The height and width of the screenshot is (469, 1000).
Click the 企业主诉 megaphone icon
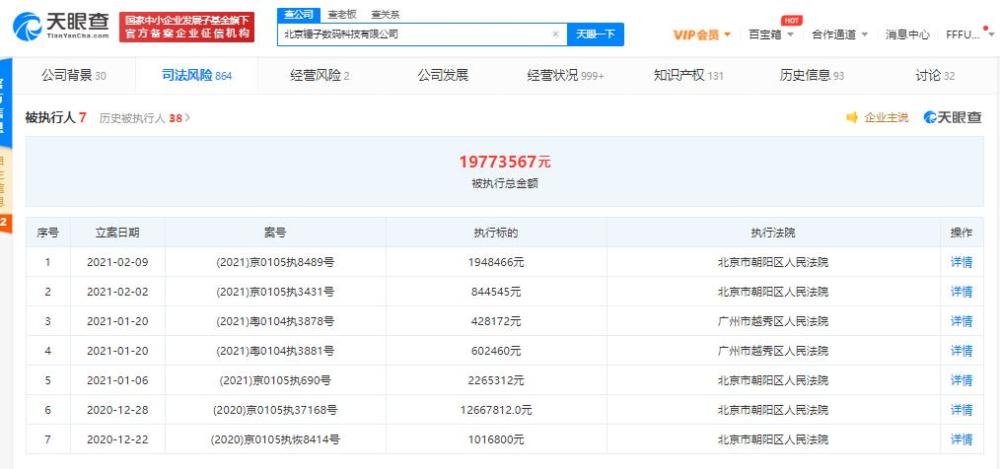(851, 117)
